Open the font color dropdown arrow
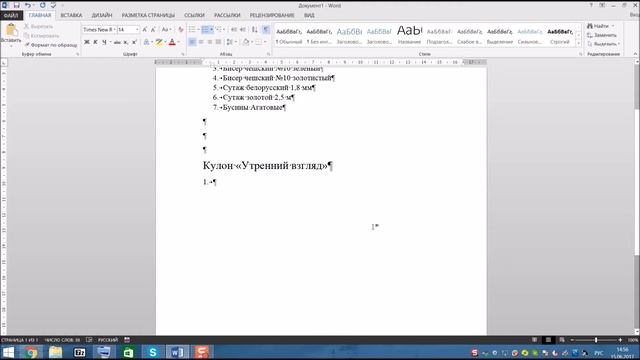Viewport: 640px width, 360px height. pos(178,42)
